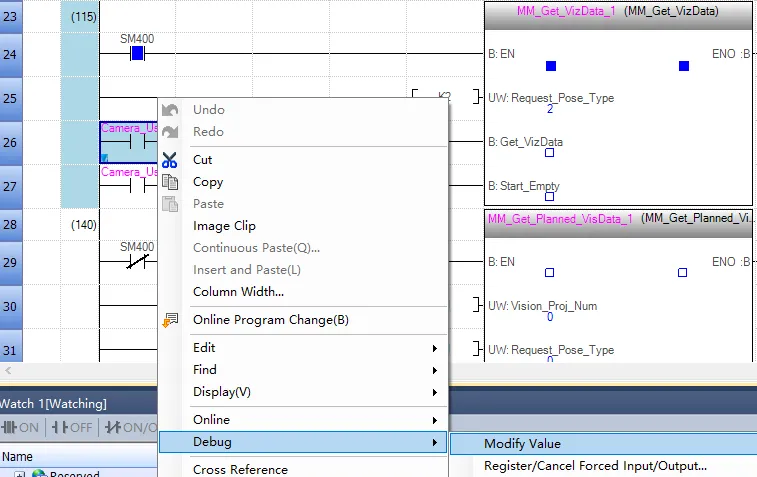Click the value 0 under Vision_Proj_Num
Screen dimensions: 757x477
(x=550, y=317)
